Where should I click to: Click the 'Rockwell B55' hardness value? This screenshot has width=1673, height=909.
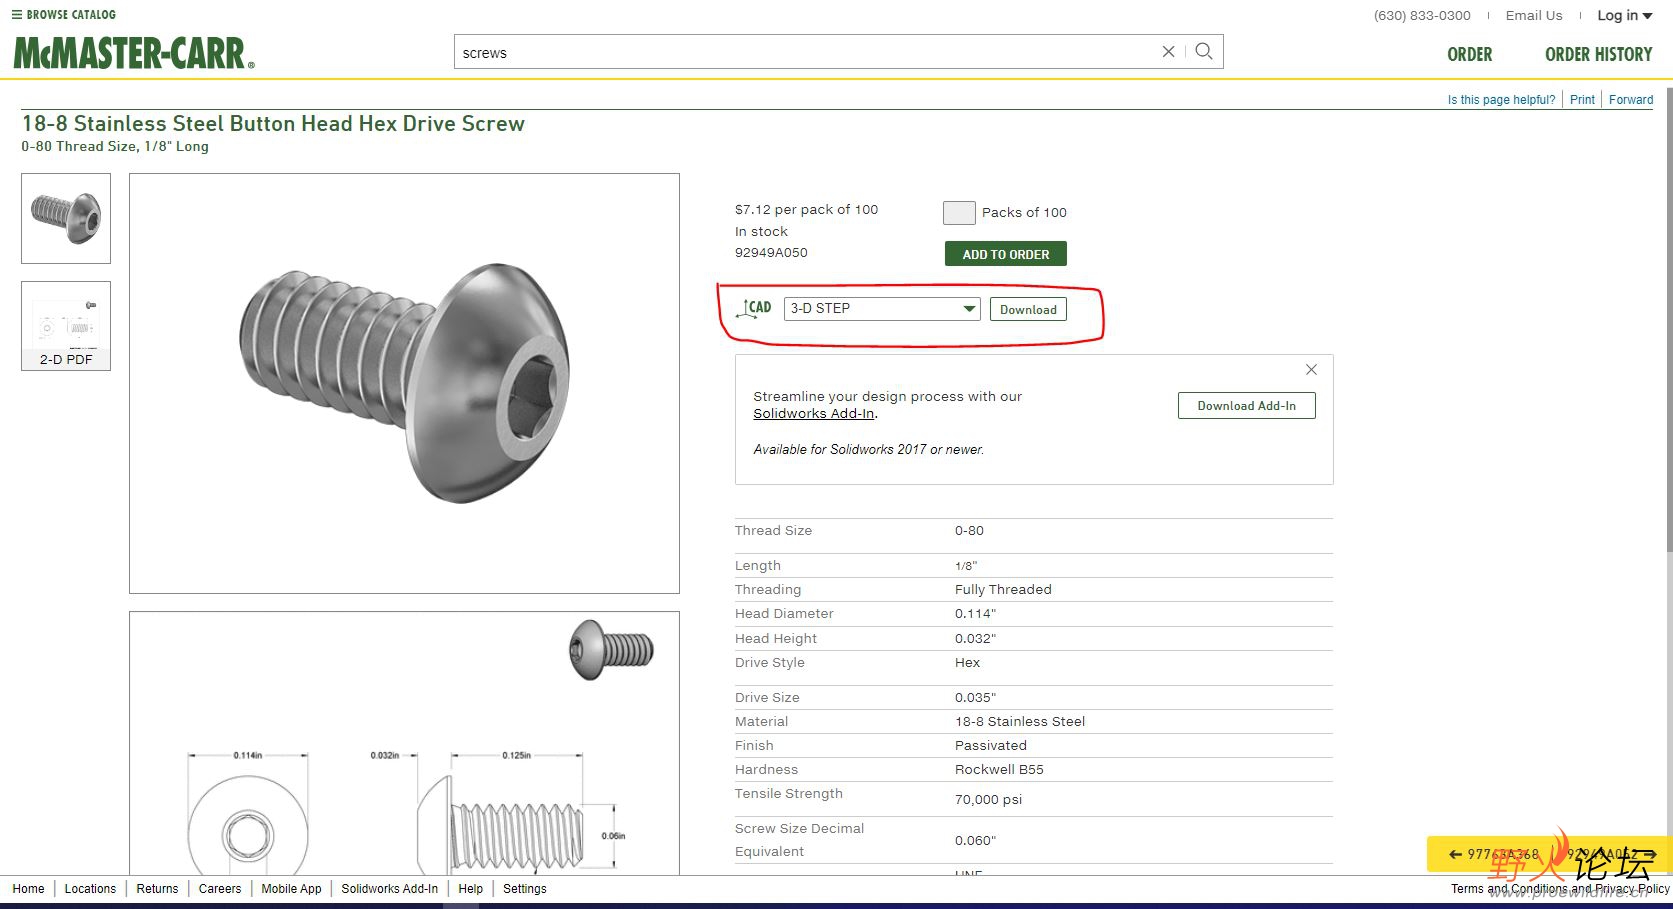pyautogui.click(x=999, y=770)
